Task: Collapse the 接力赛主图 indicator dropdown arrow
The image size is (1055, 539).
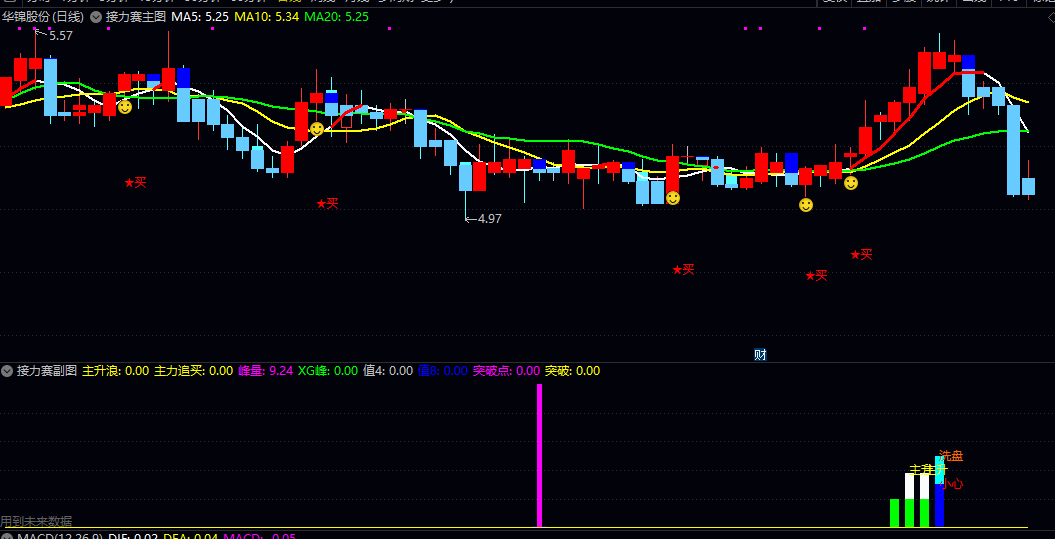Action: [96, 17]
